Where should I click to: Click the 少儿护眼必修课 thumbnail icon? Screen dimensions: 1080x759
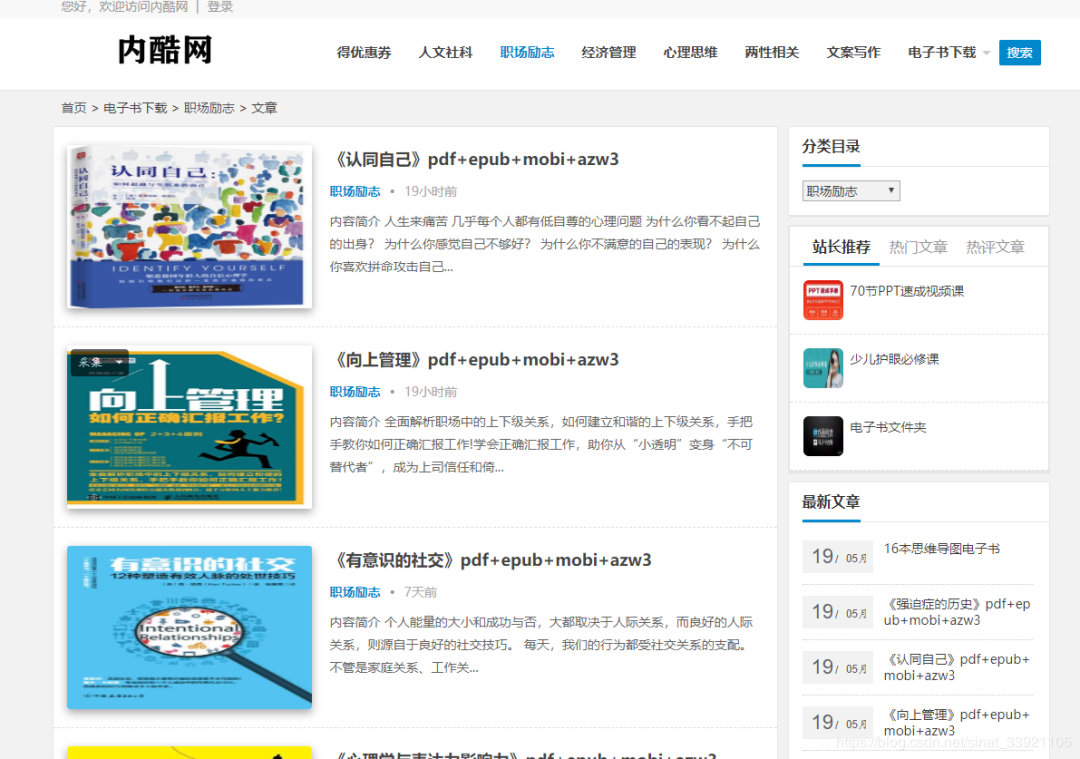click(x=823, y=368)
